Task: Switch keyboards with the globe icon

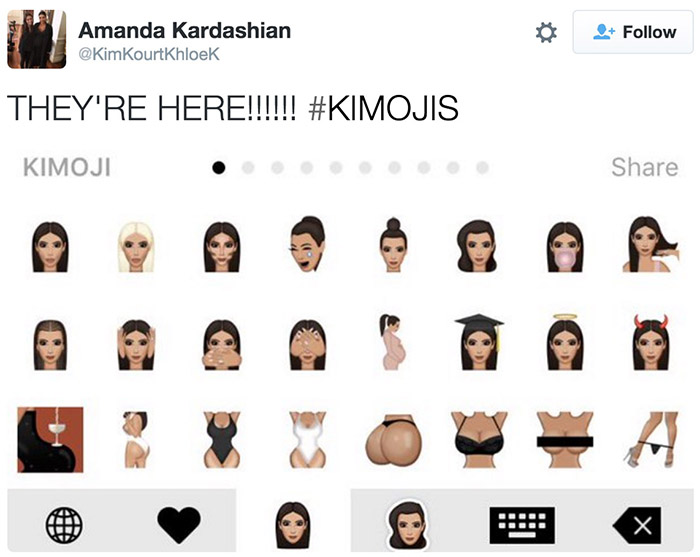Action: [64, 525]
